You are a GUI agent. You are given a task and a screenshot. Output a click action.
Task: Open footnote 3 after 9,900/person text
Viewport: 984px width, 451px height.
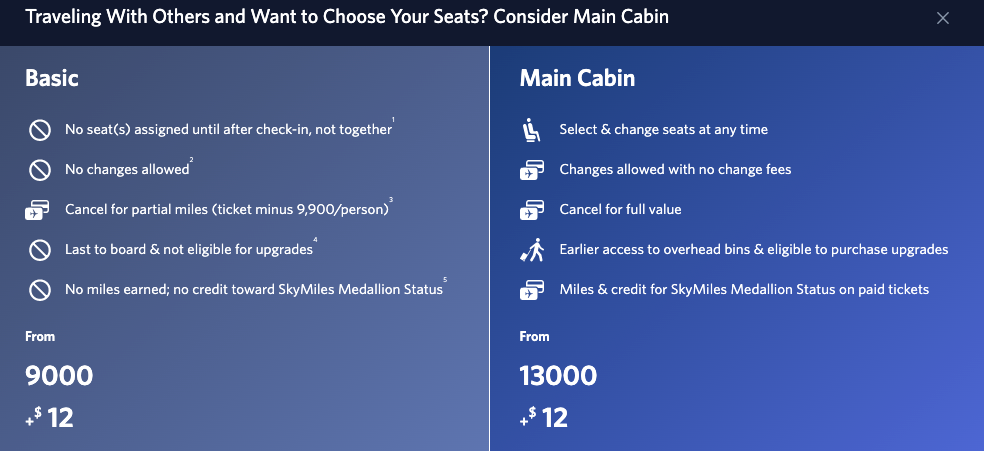tap(391, 201)
